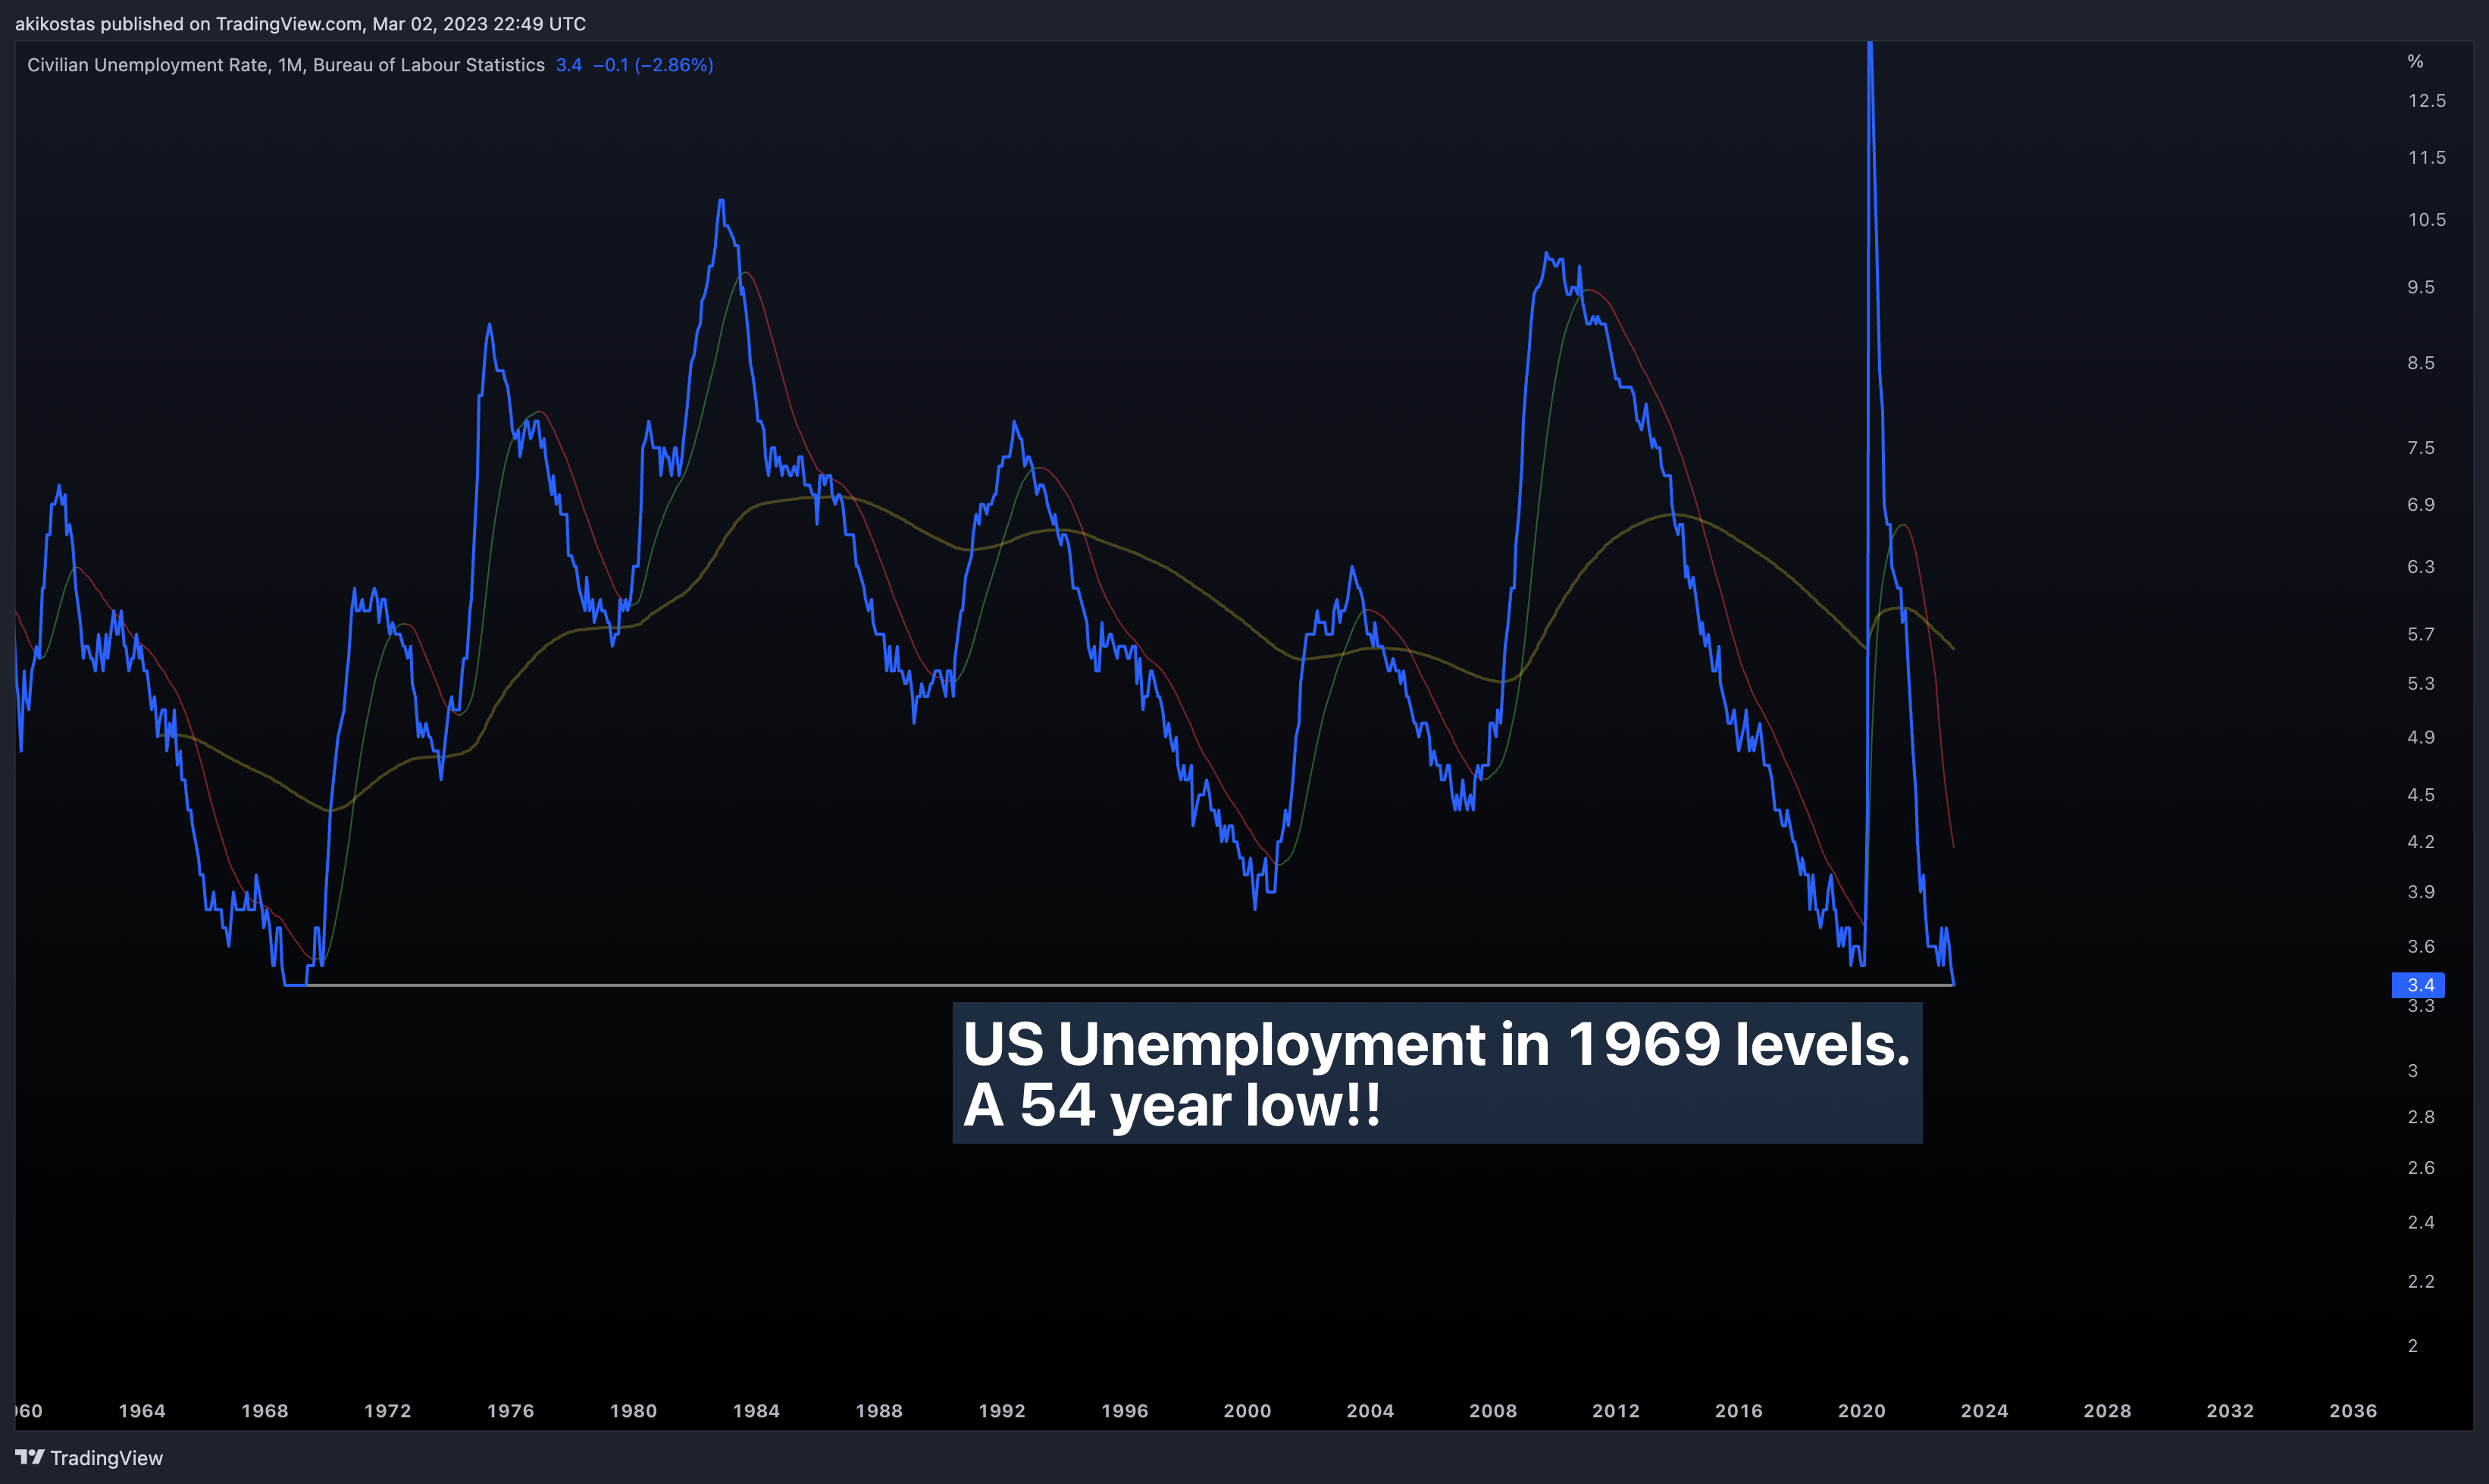
Task: Click the 5.7 level on price axis
Action: click(x=2421, y=635)
